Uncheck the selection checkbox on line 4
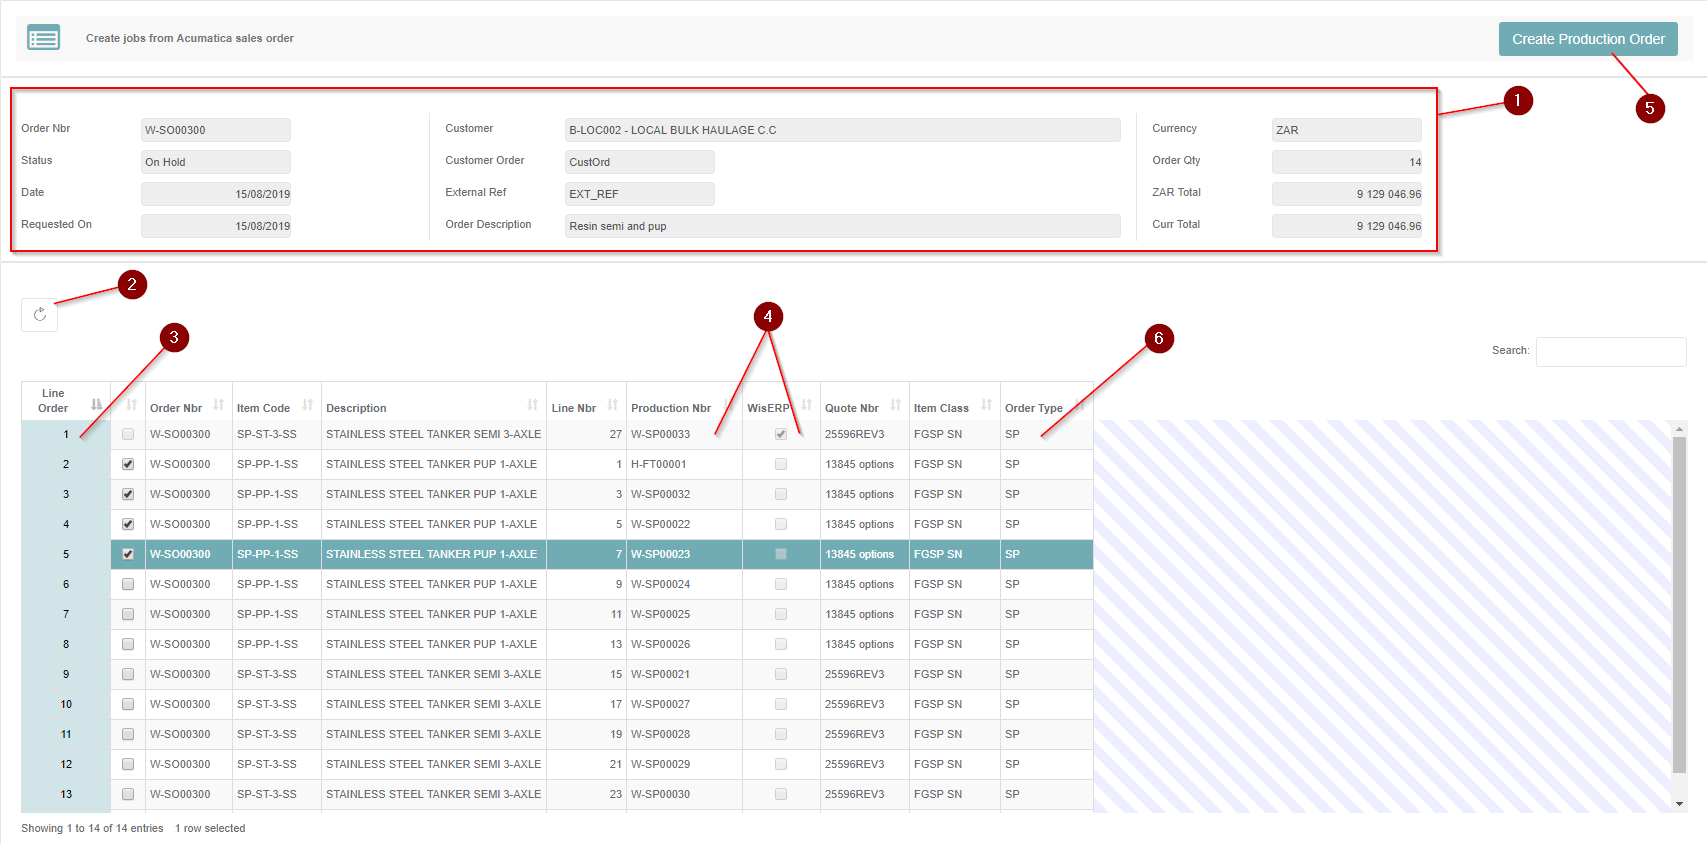Screen dimensions: 1707x844 coord(128,524)
